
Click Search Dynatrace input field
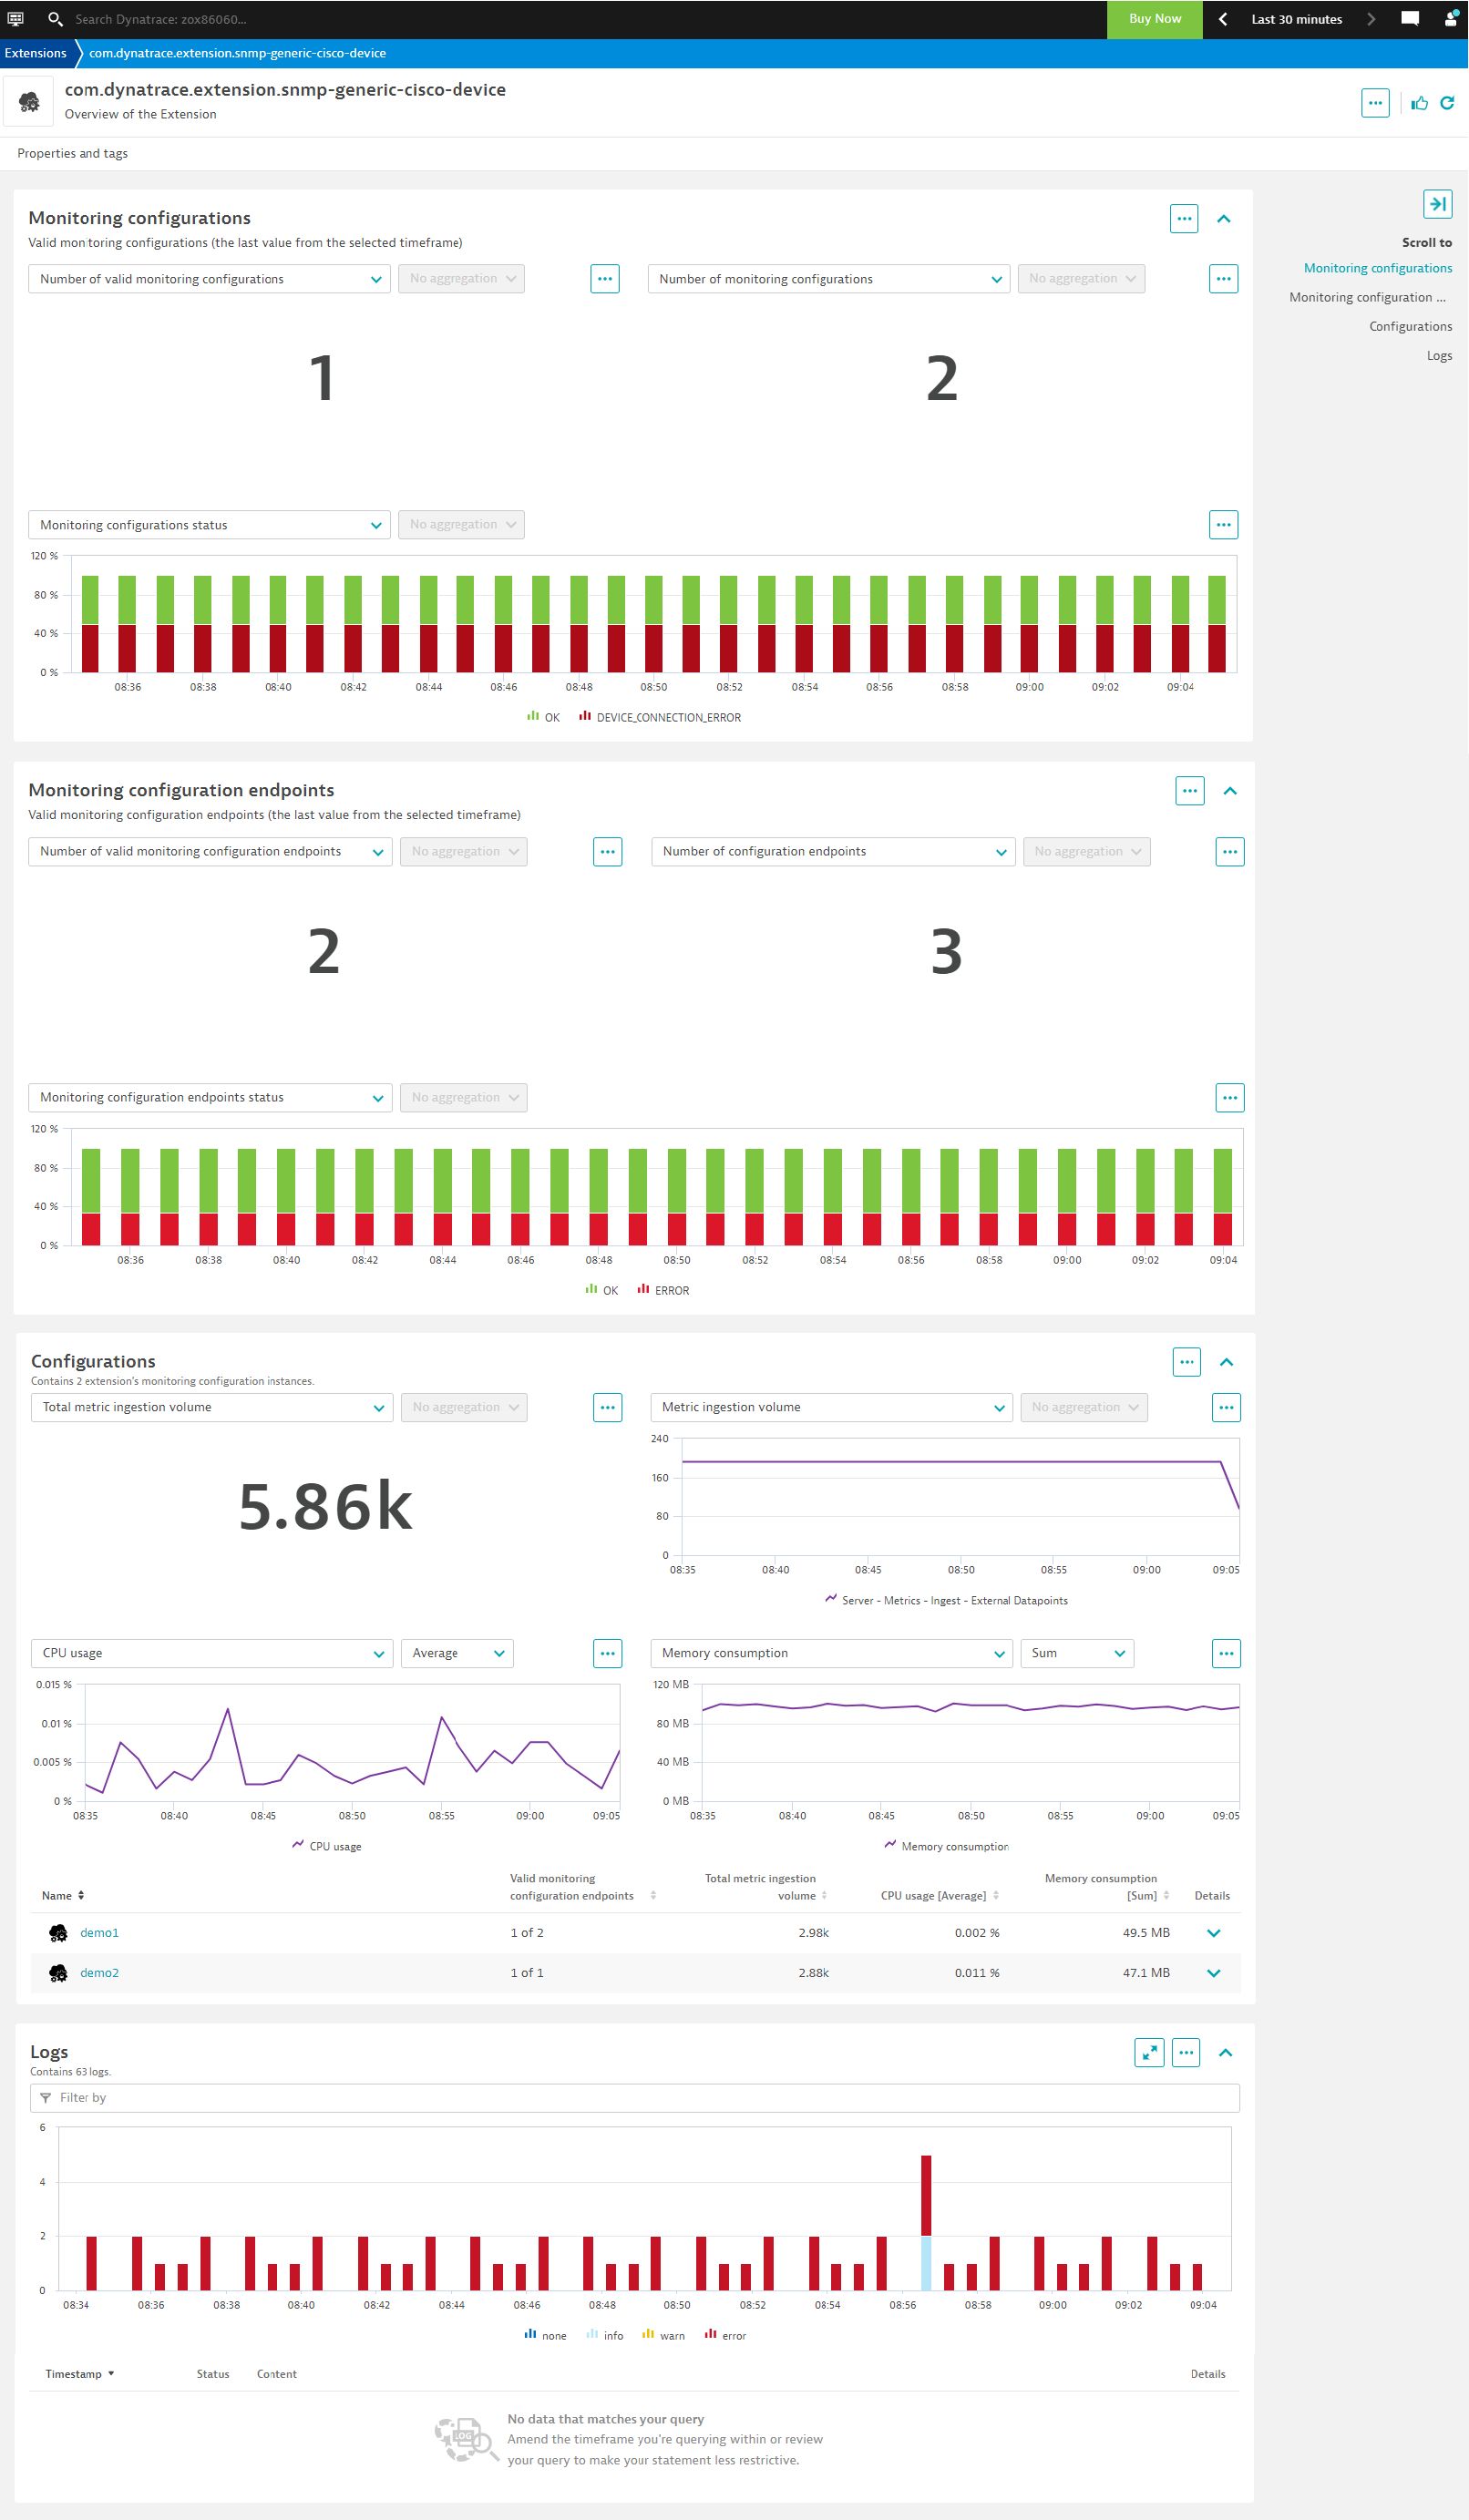coord(160,19)
